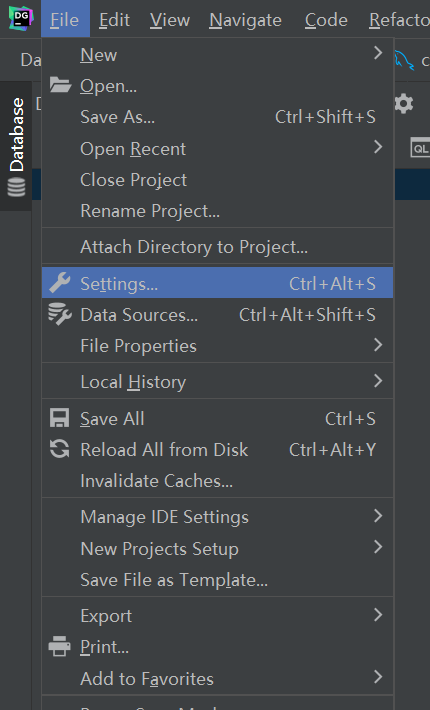Expand the New submenu arrow
The width and height of the screenshot is (430, 710).
tap(378, 53)
